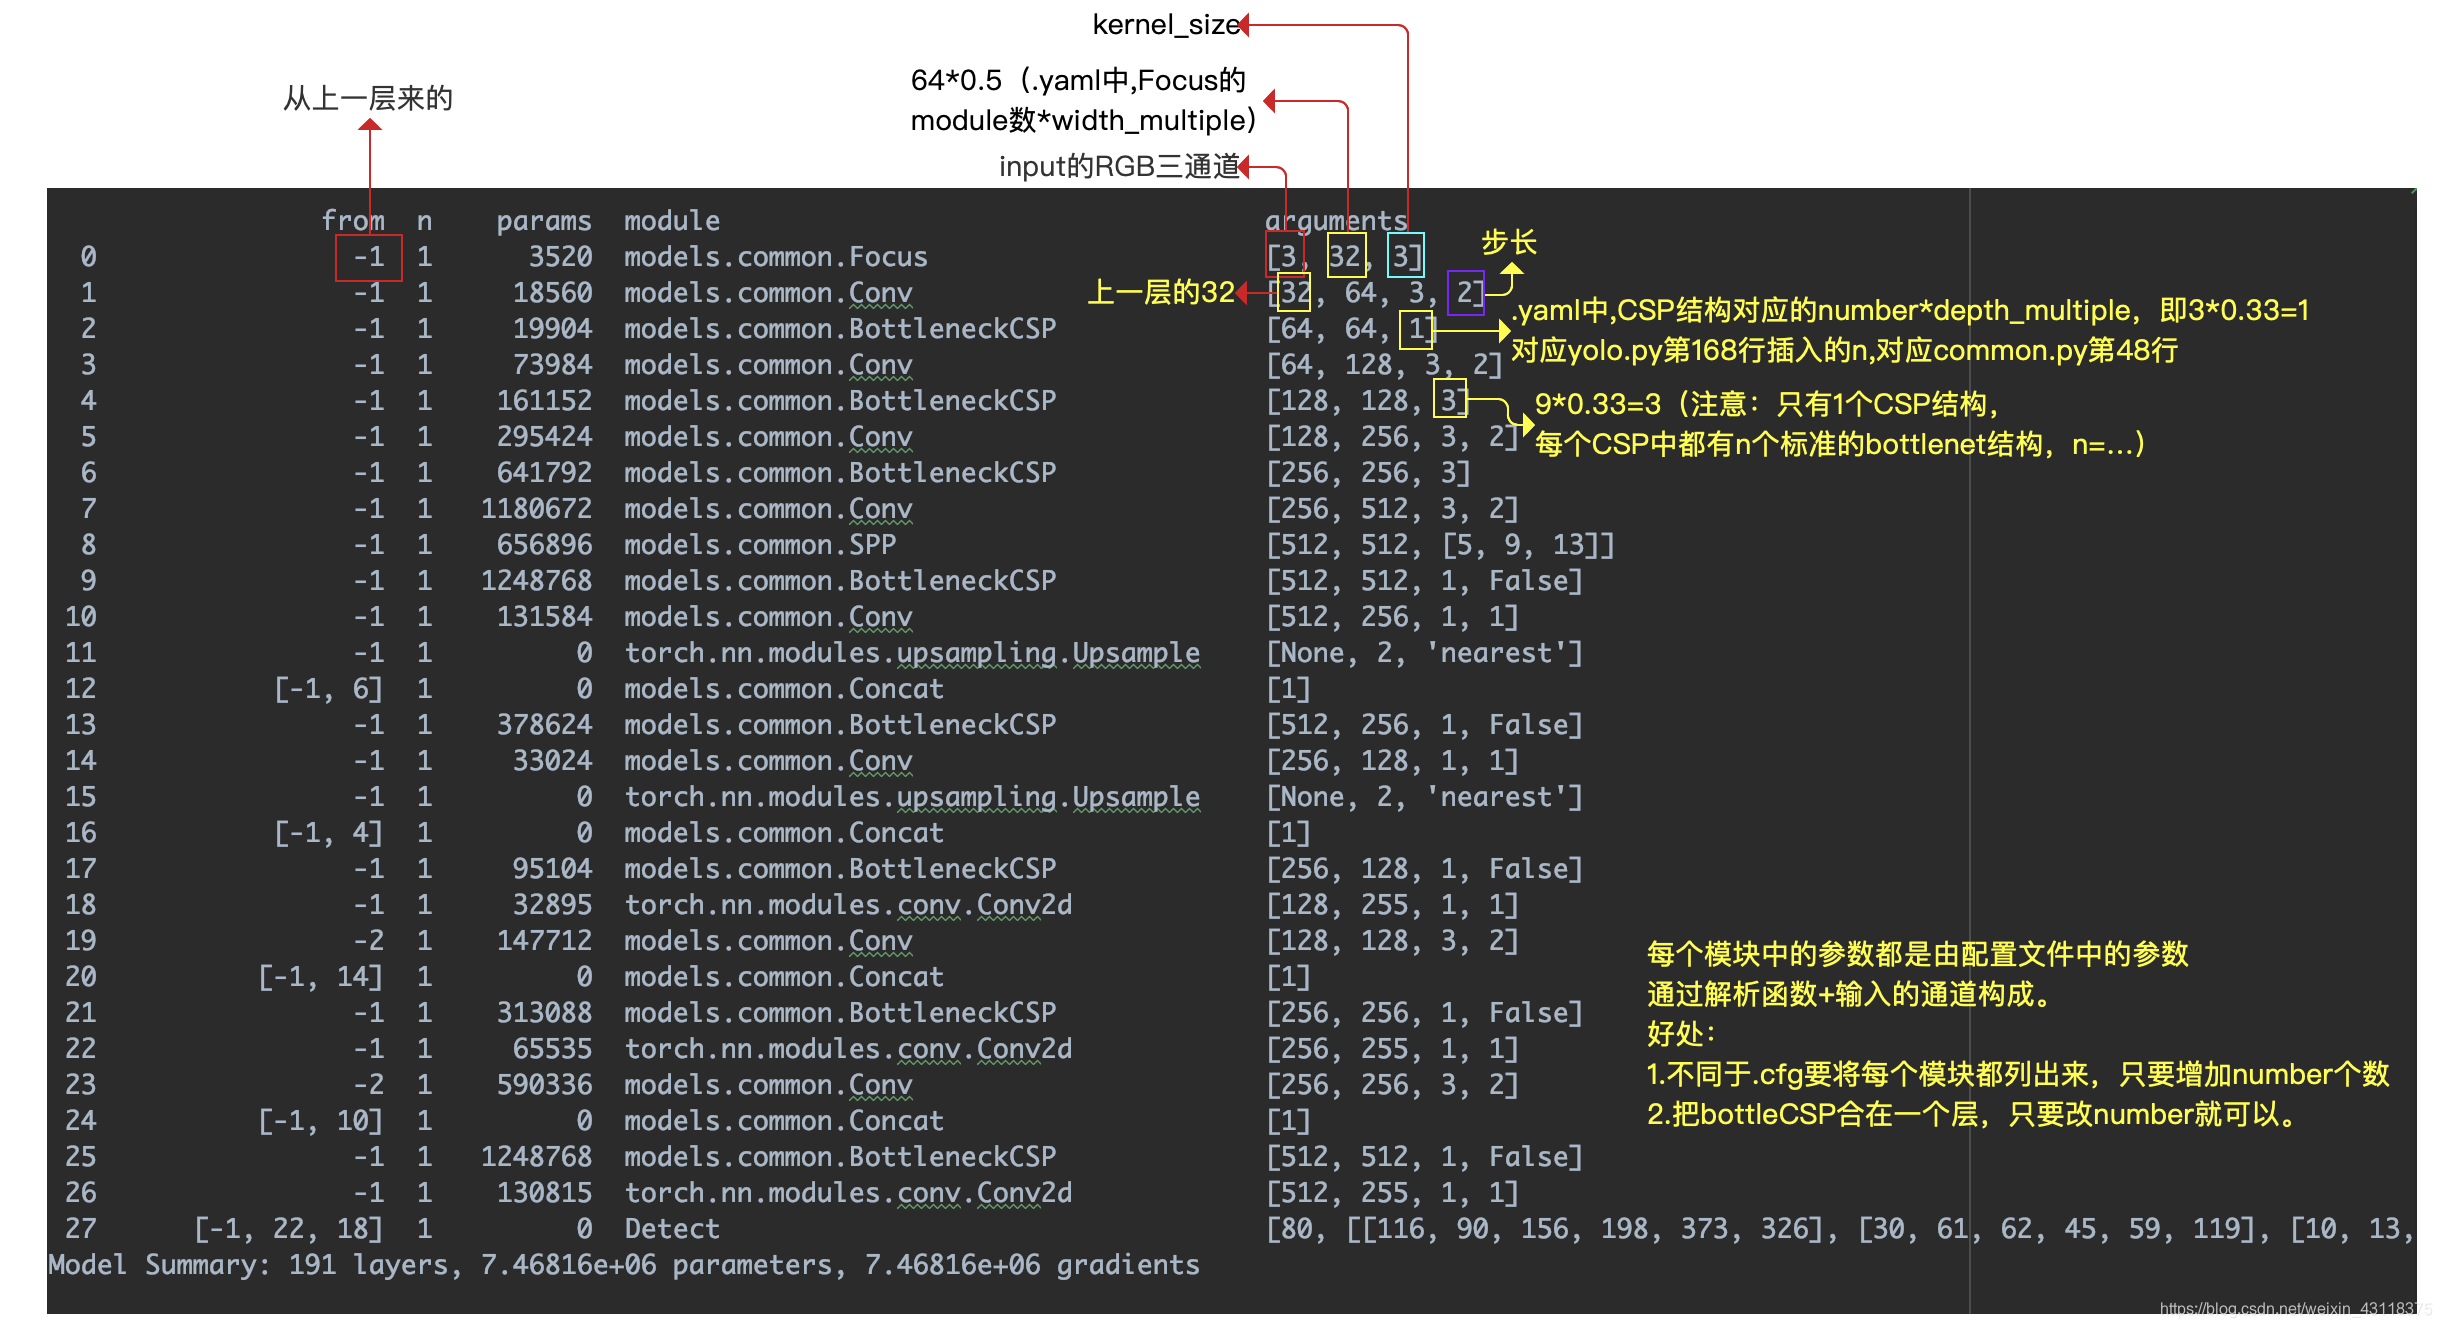Screen dimensions: 2442x1328
Task: Click params value 18560
Action: tap(552, 293)
